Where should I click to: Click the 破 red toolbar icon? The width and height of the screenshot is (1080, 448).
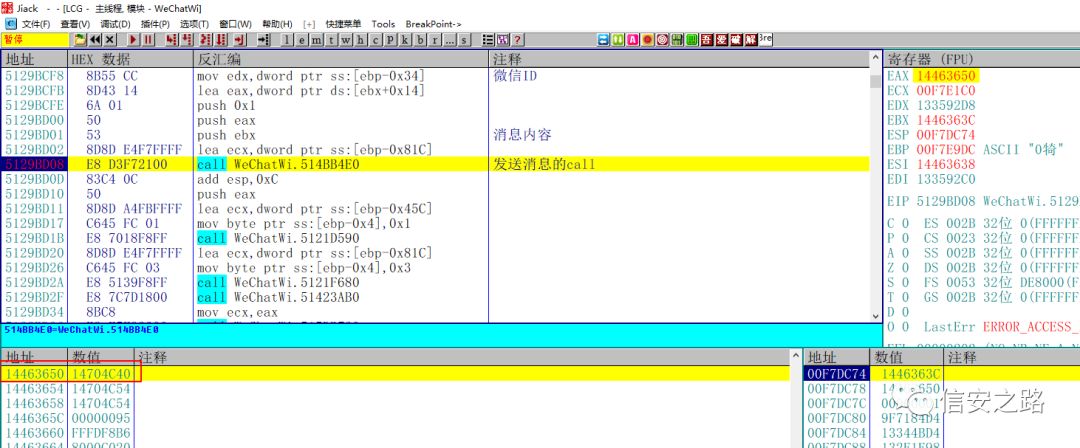736,39
